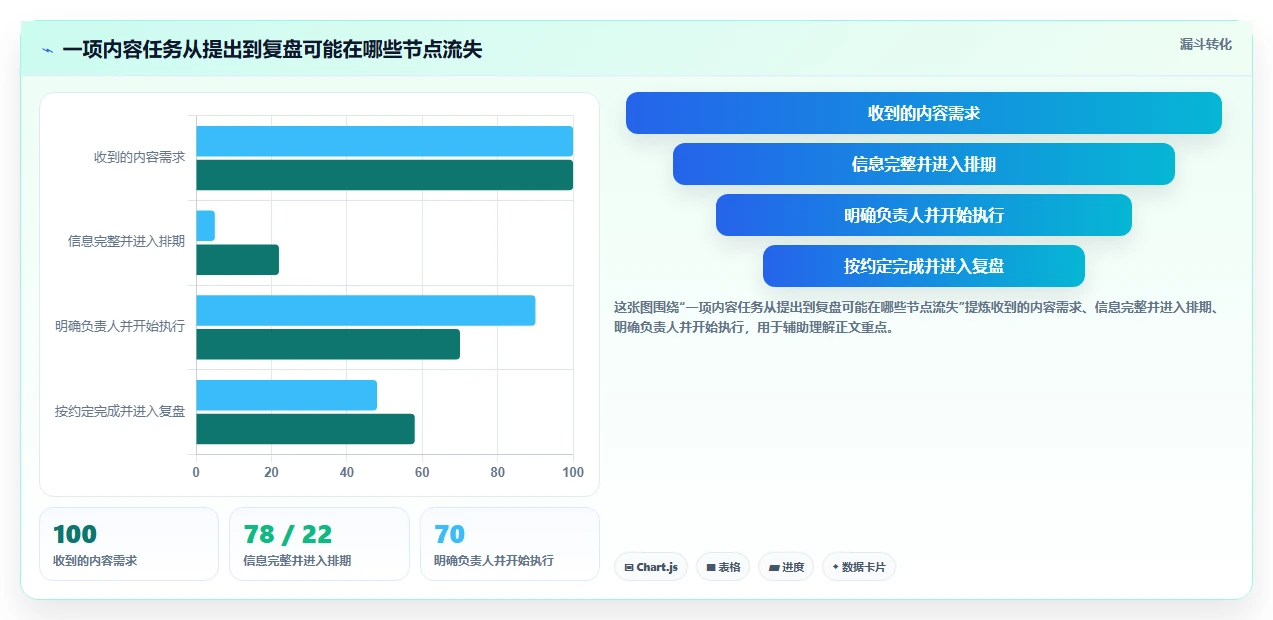Screen dimensions: 1273x620
Task: Click the chart axis label 信息完整并进入排期
Action: 126,241
